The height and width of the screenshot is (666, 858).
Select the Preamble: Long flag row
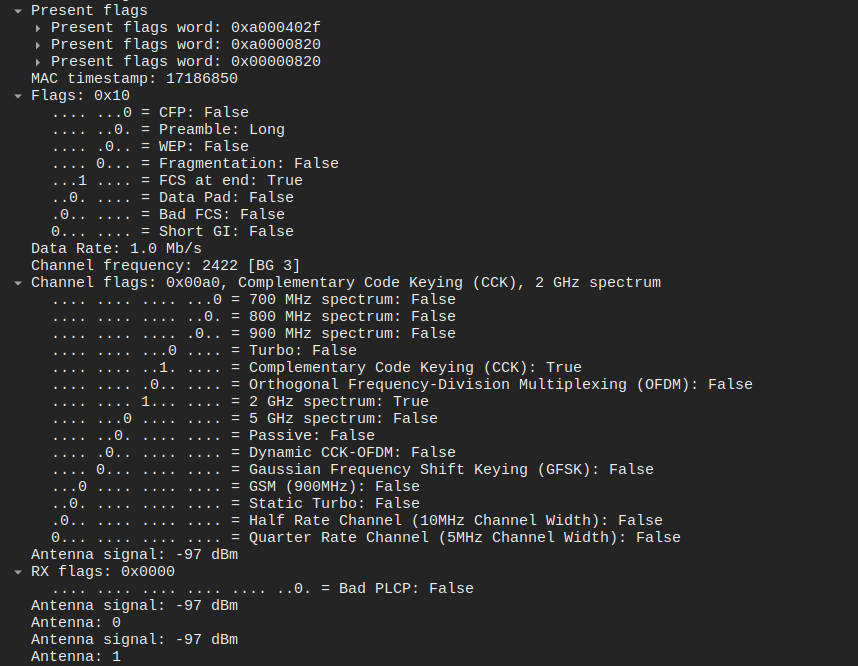168,130
